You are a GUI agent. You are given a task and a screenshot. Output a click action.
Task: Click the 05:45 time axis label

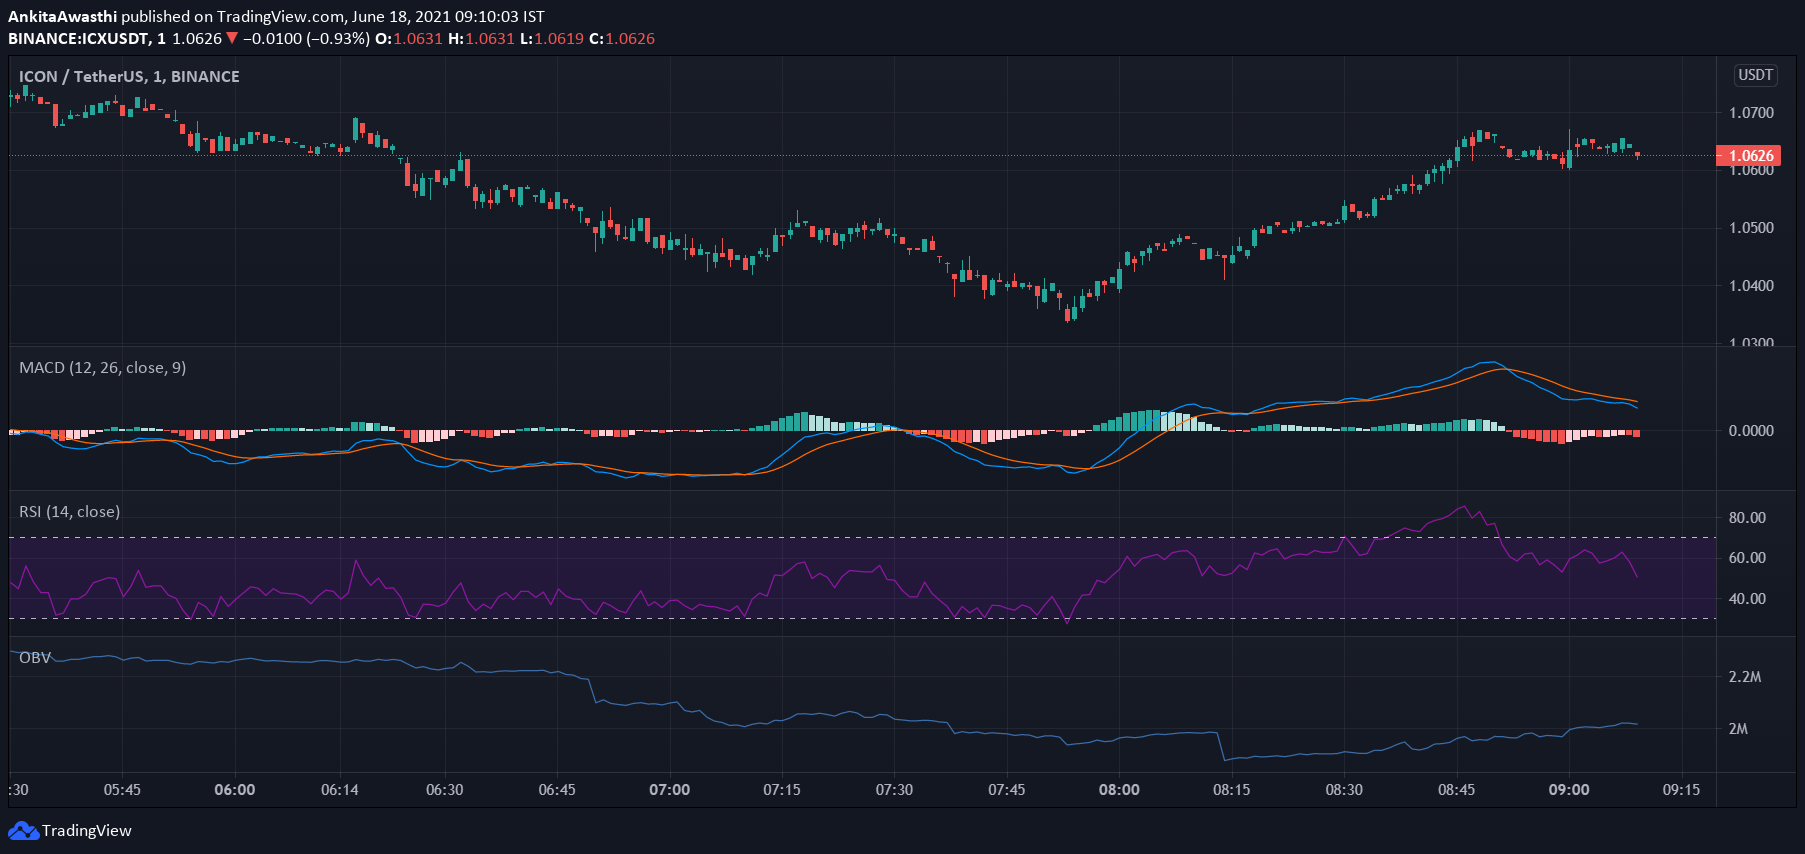(122, 790)
